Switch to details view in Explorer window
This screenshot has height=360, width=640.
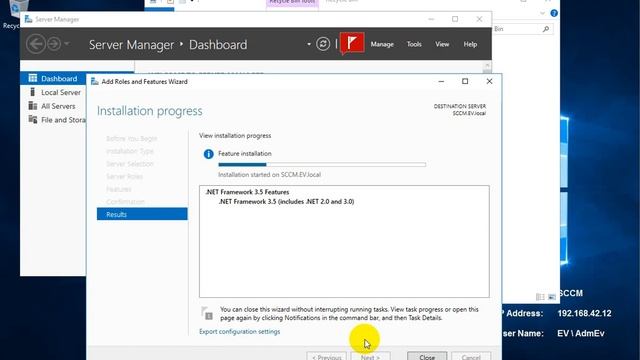(540, 297)
